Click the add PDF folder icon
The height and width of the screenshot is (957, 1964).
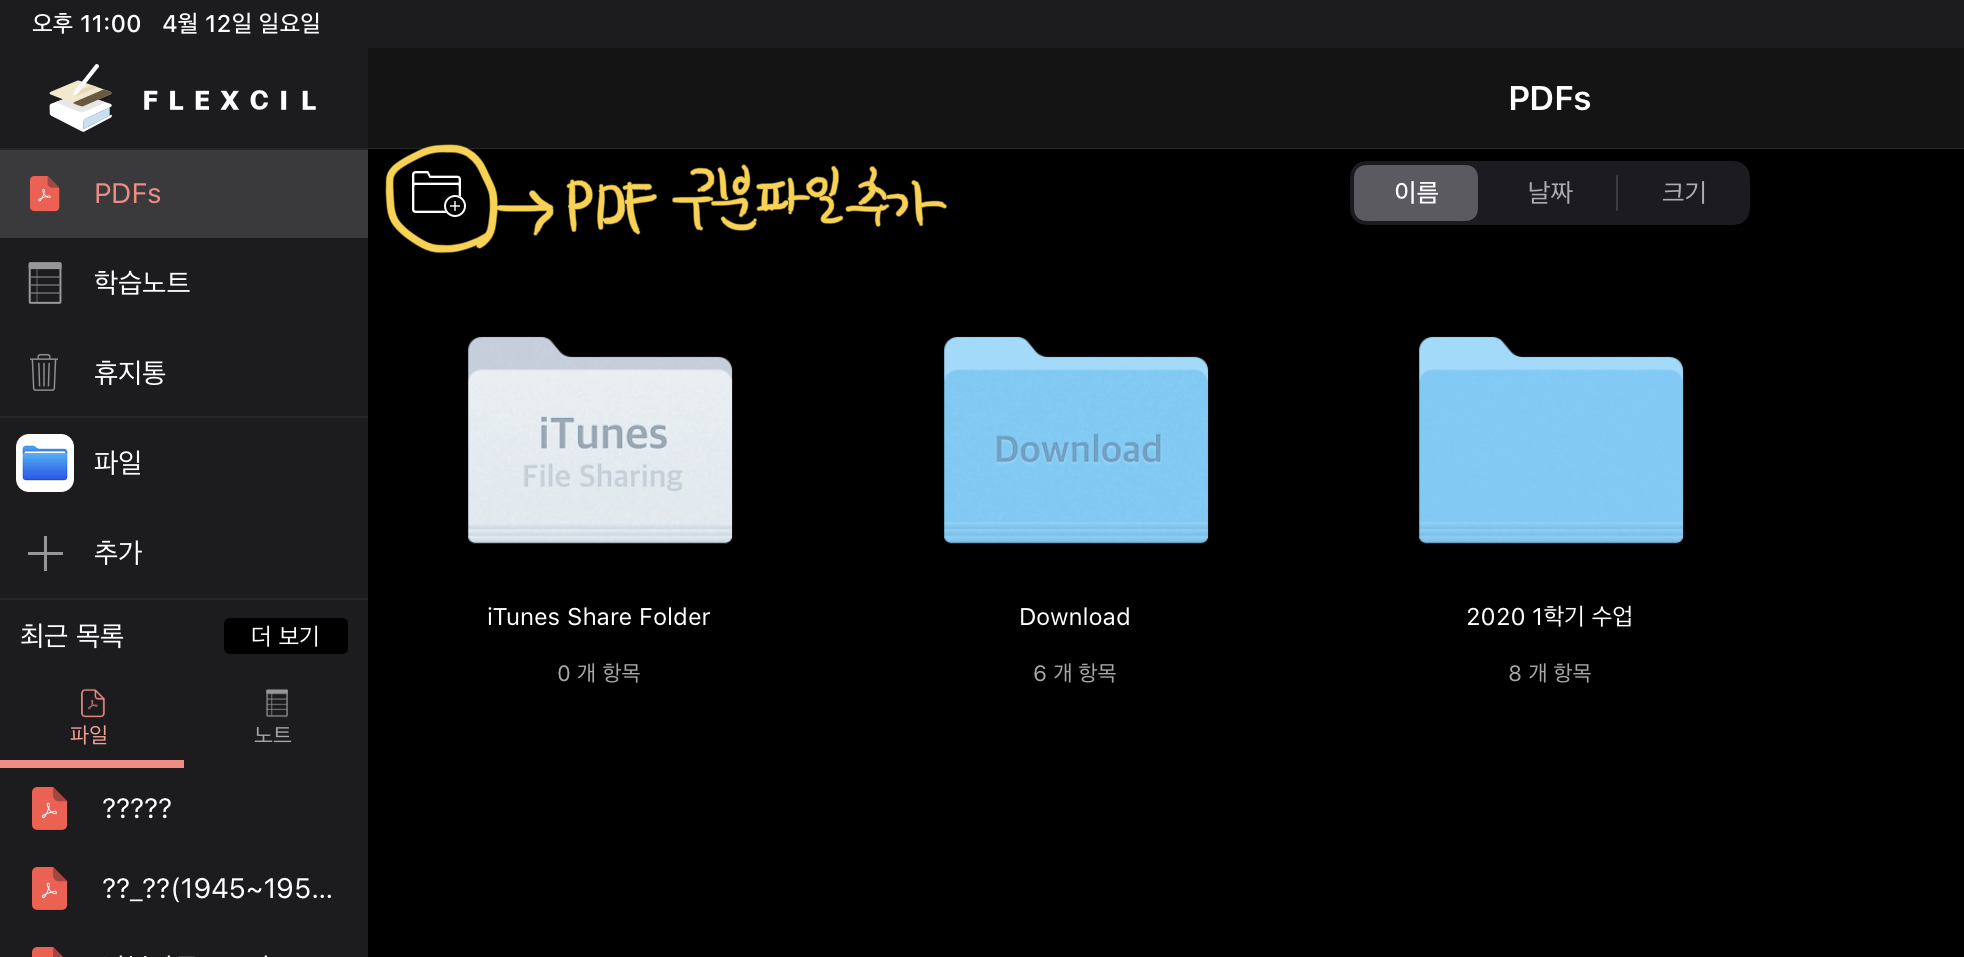(438, 194)
